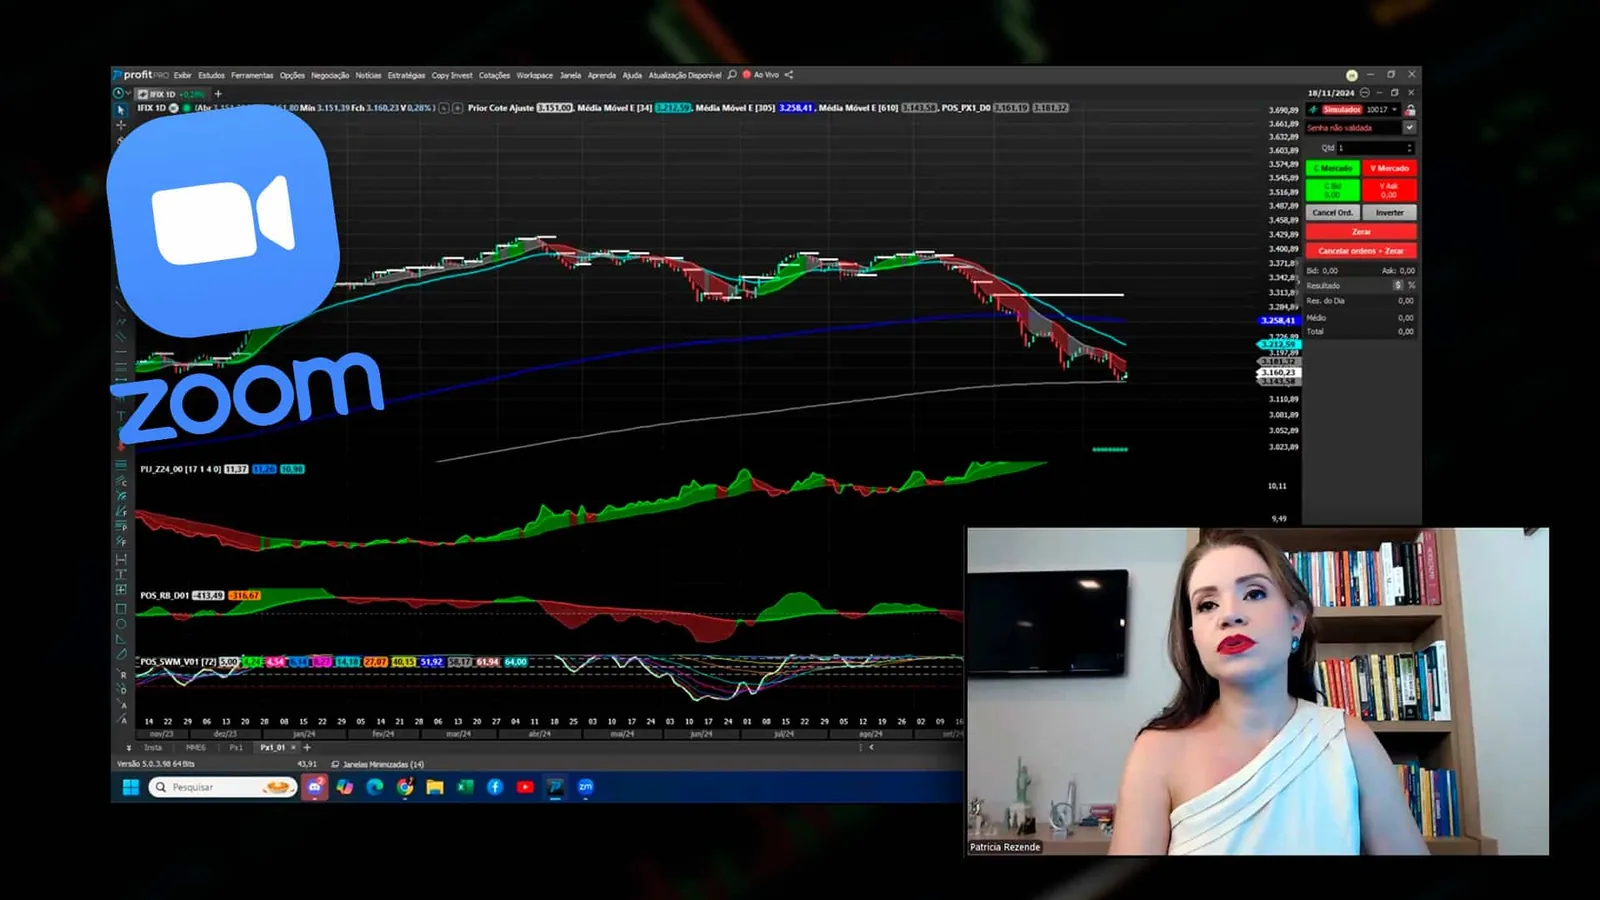
Task: Open Copilot from the taskbar
Action: click(x=345, y=787)
